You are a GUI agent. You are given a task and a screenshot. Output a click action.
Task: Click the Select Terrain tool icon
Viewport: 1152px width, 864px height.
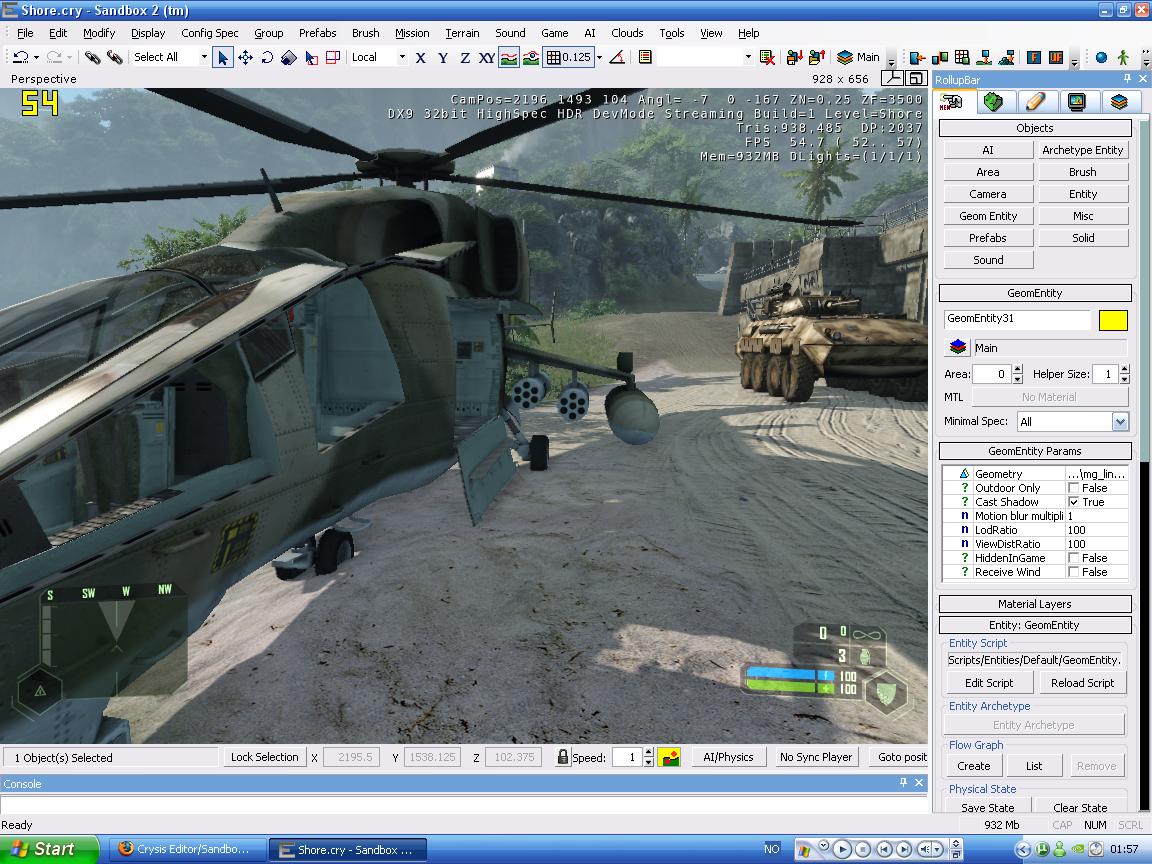click(x=312, y=57)
